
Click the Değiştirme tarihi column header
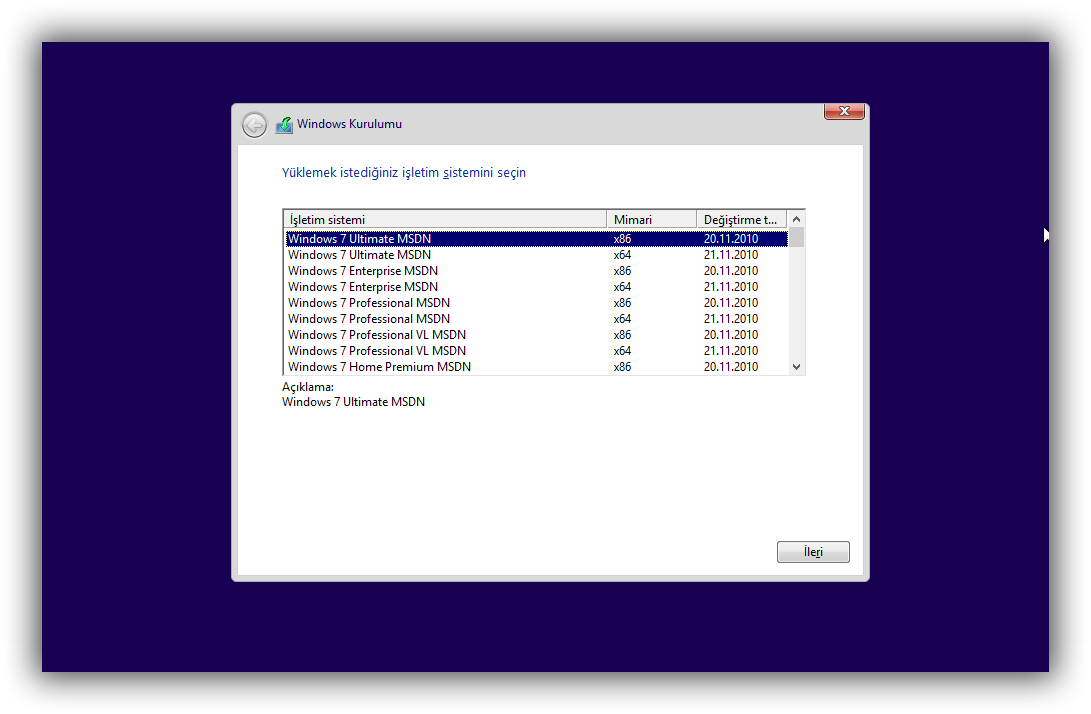click(x=740, y=219)
